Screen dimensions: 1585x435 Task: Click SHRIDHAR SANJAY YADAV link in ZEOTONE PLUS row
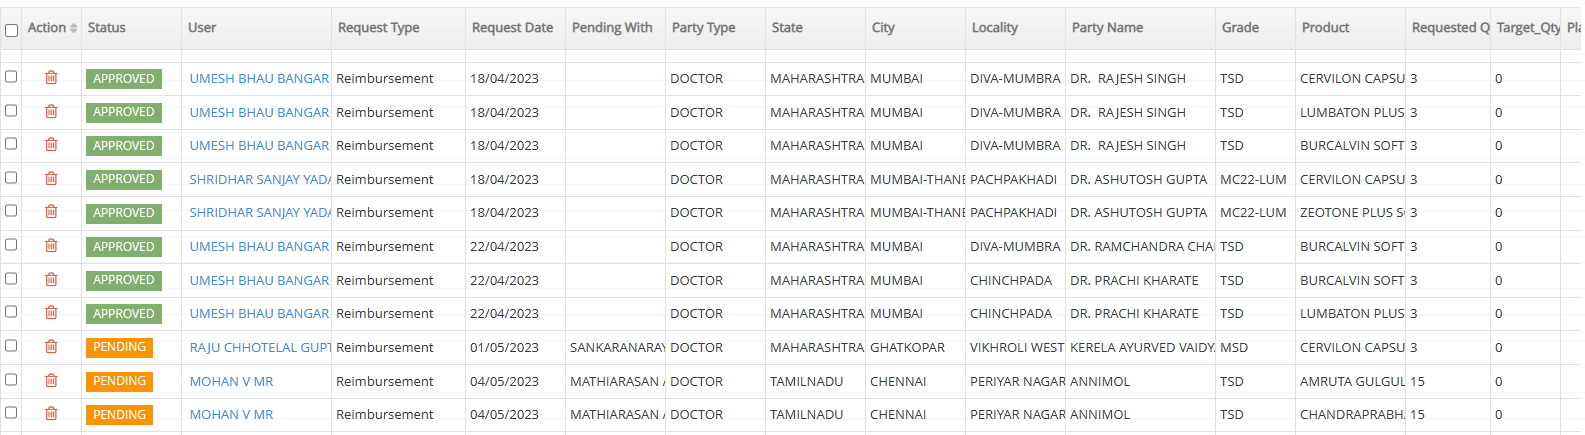tap(260, 212)
